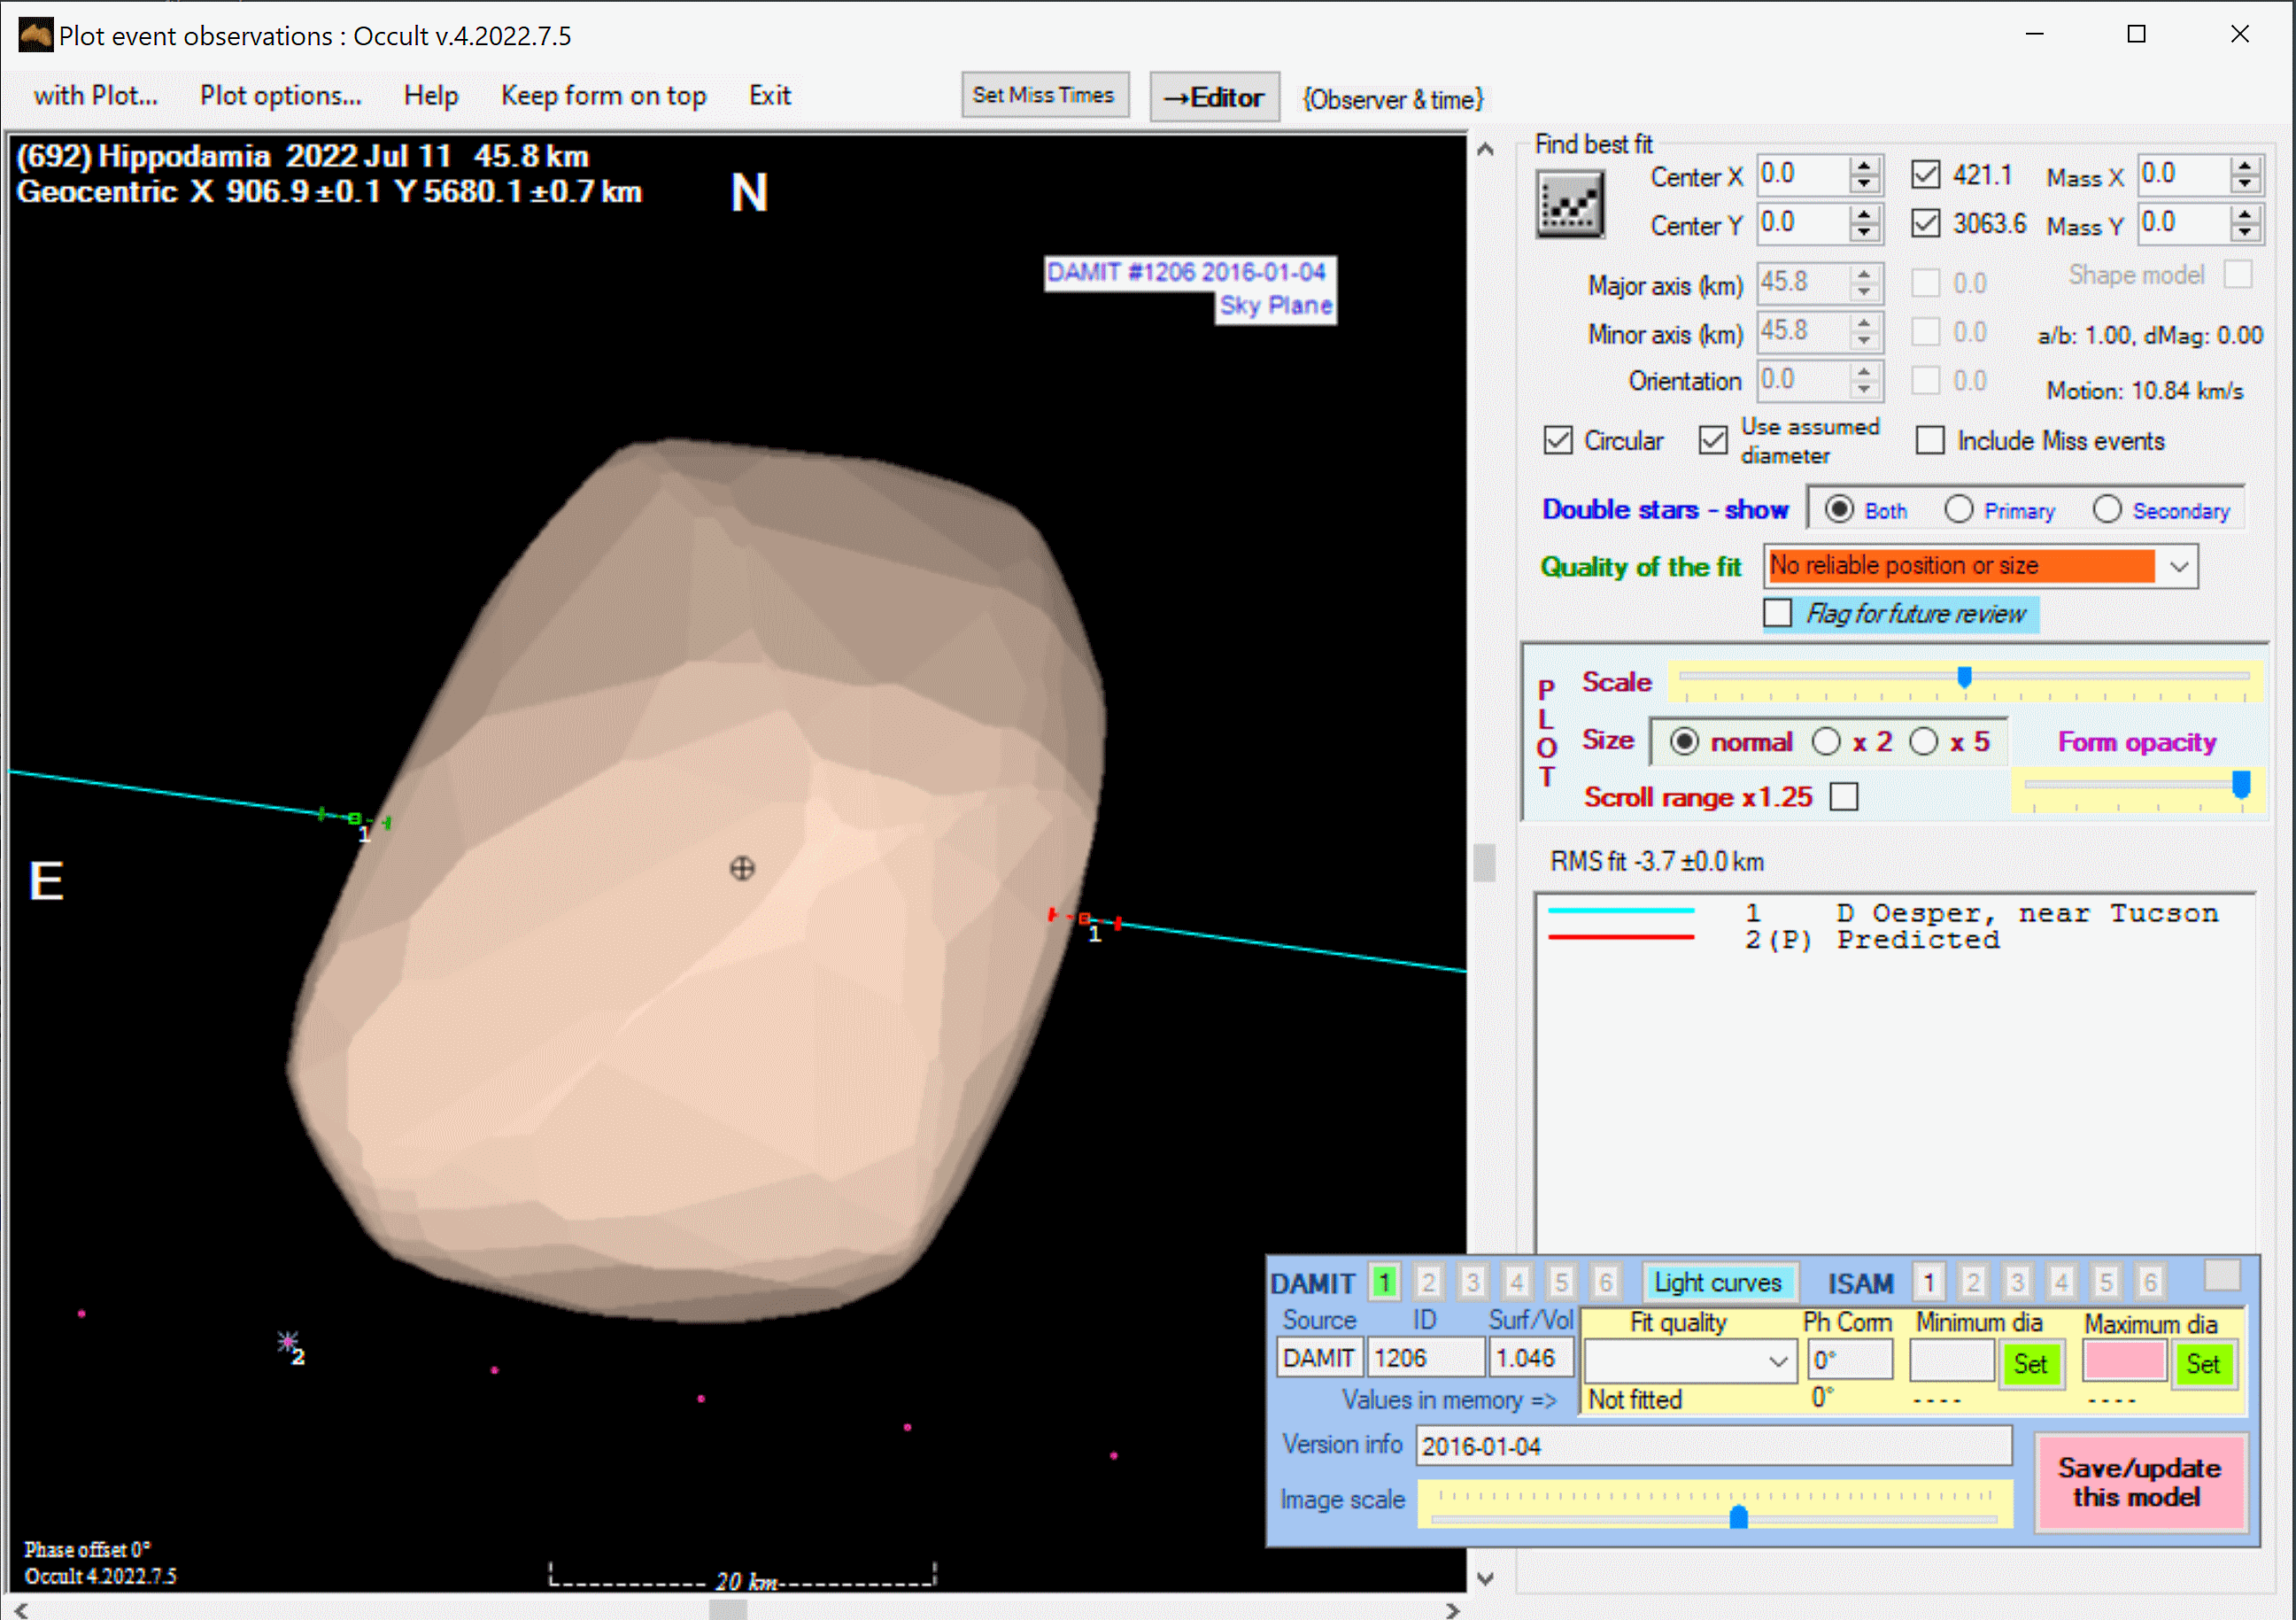
Task: Click the crosshair center marker on asteroid
Action: pos(742,868)
